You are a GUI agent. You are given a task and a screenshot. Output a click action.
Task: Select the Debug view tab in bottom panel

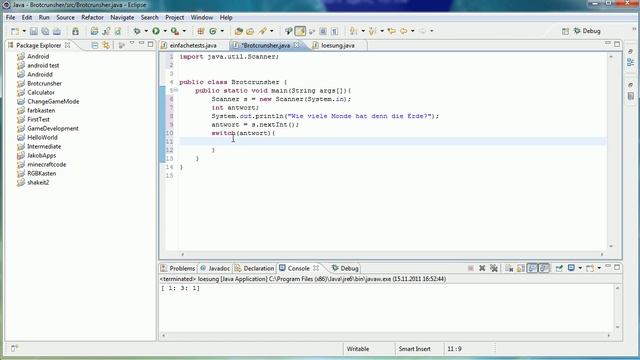click(345, 268)
